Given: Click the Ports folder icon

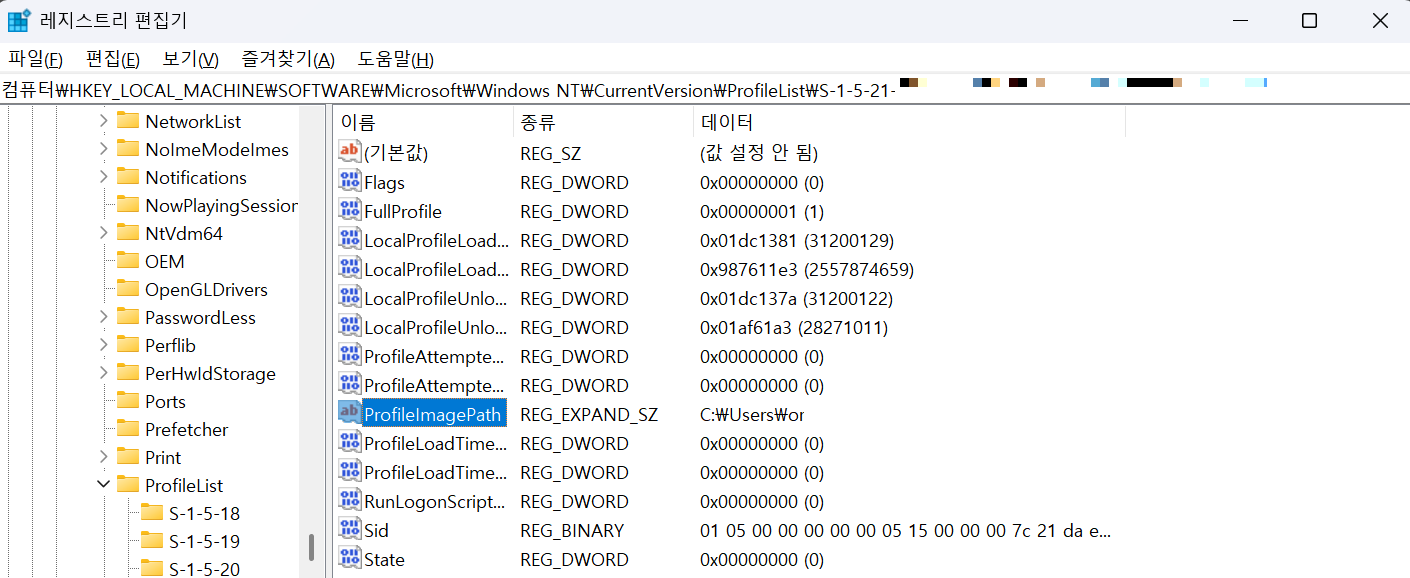Looking at the screenshot, I should pos(128,401).
